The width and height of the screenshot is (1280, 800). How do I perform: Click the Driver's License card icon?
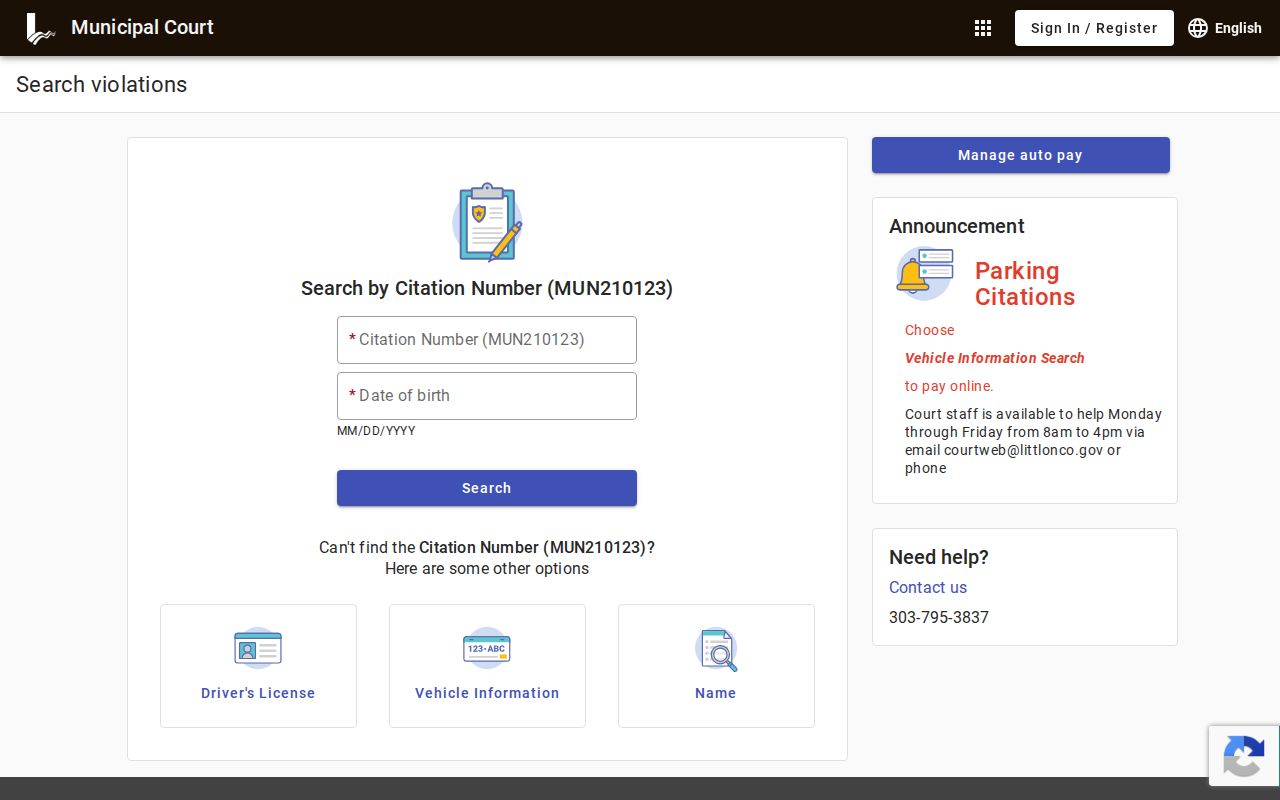pos(258,649)
